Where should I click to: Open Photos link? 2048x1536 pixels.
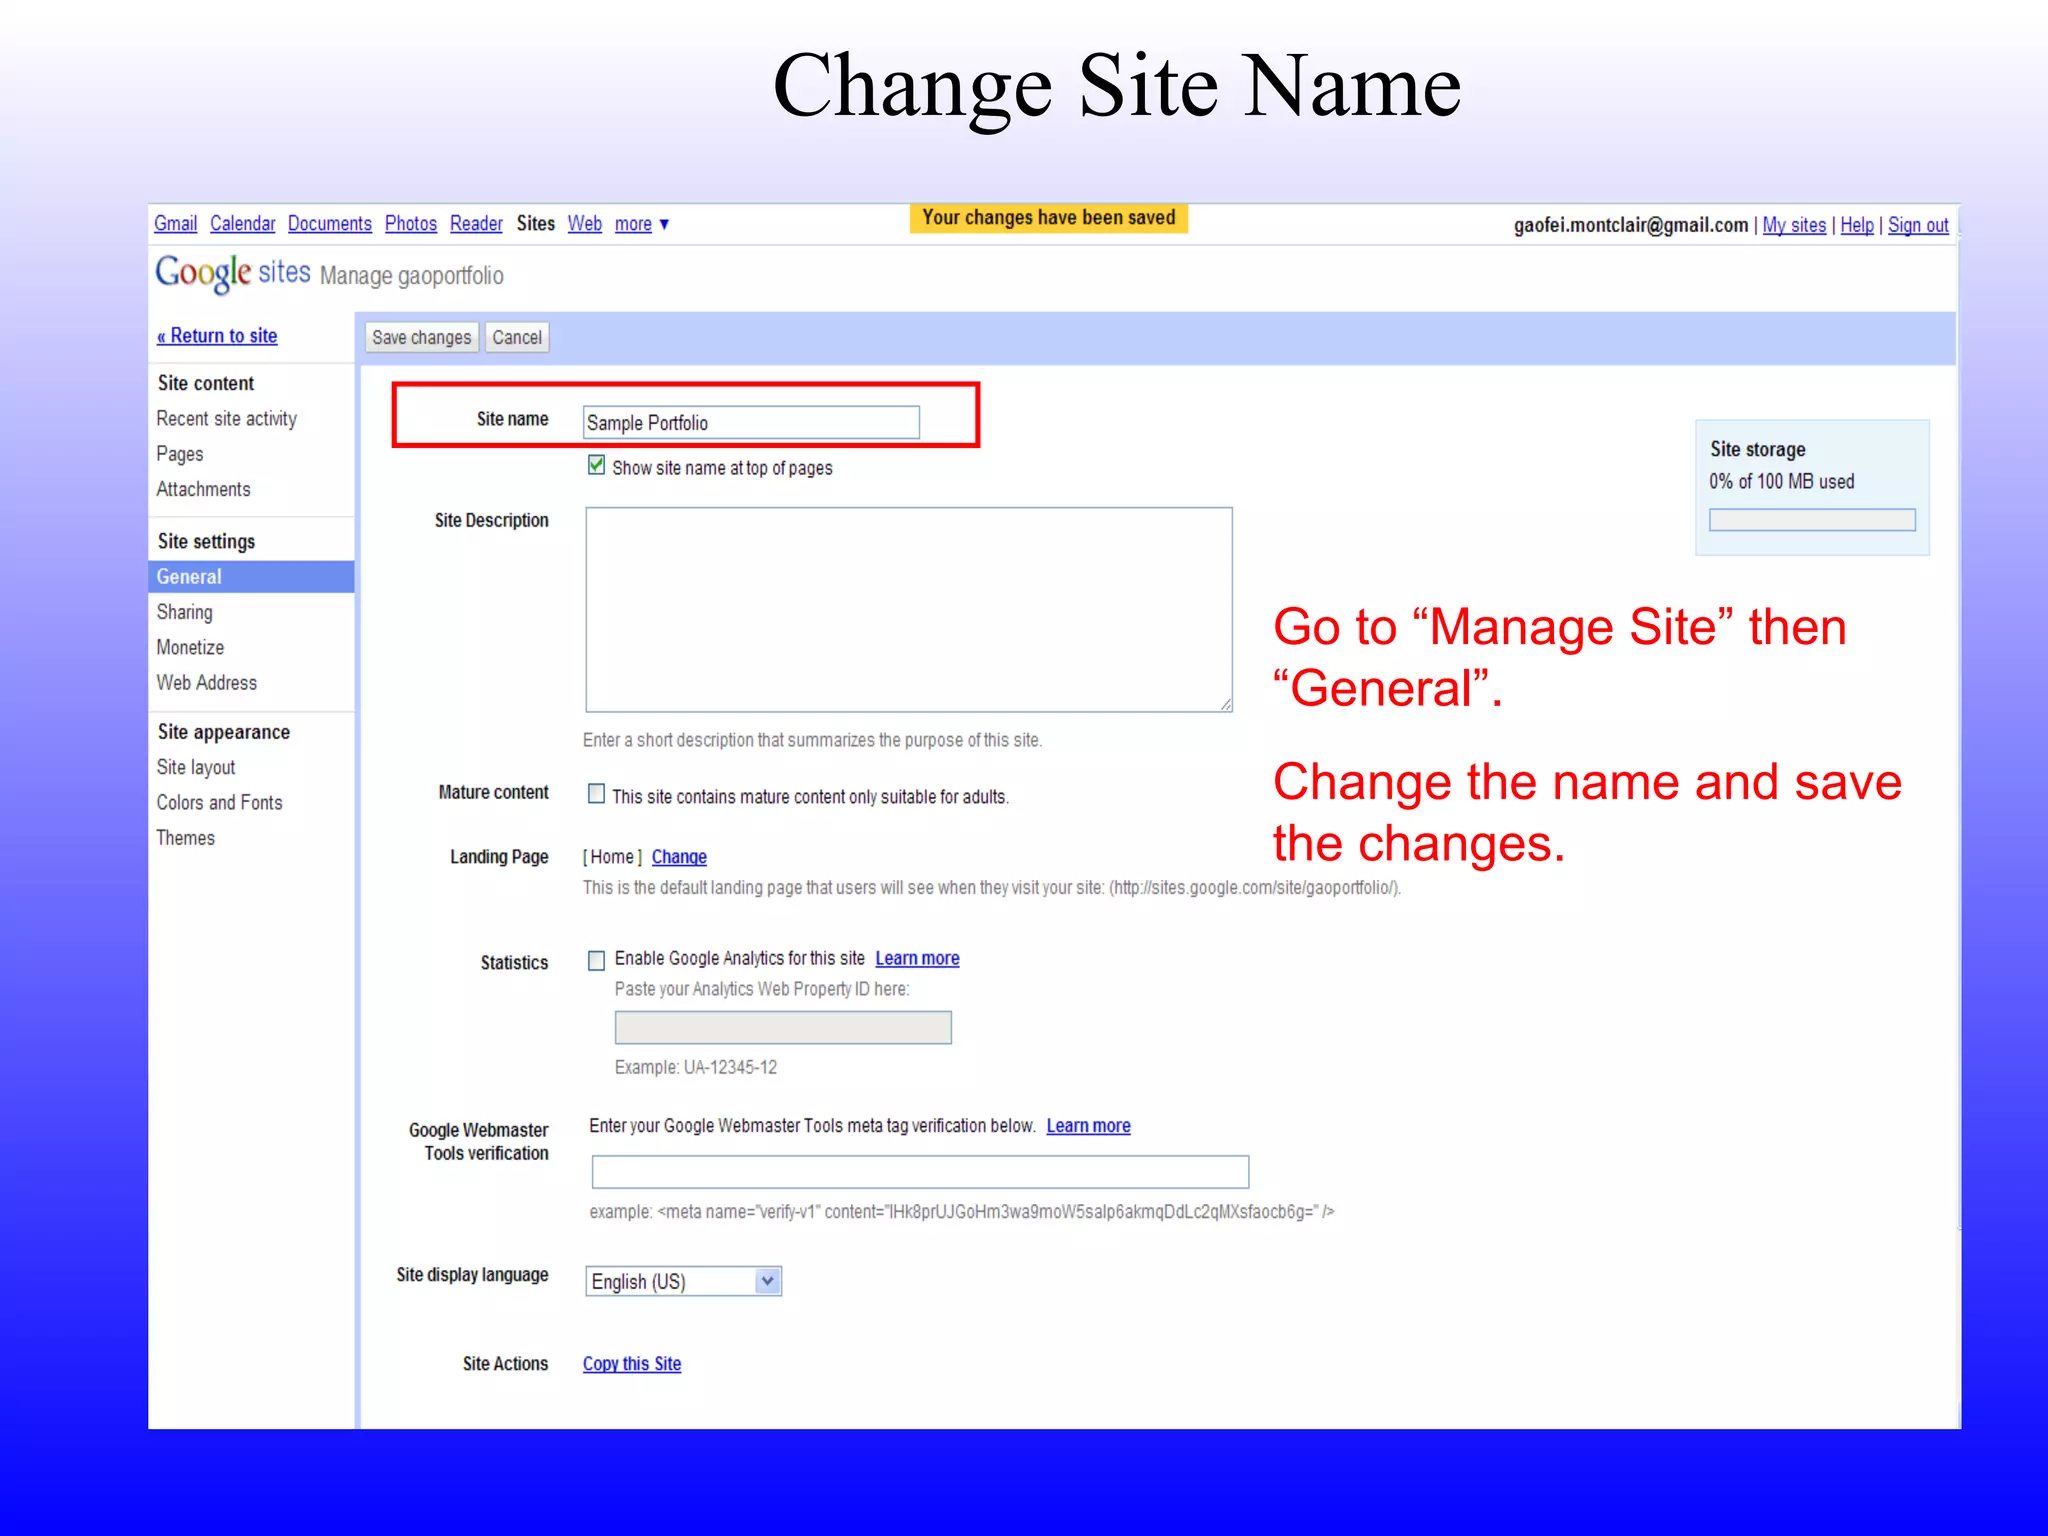tap(410, 224)
